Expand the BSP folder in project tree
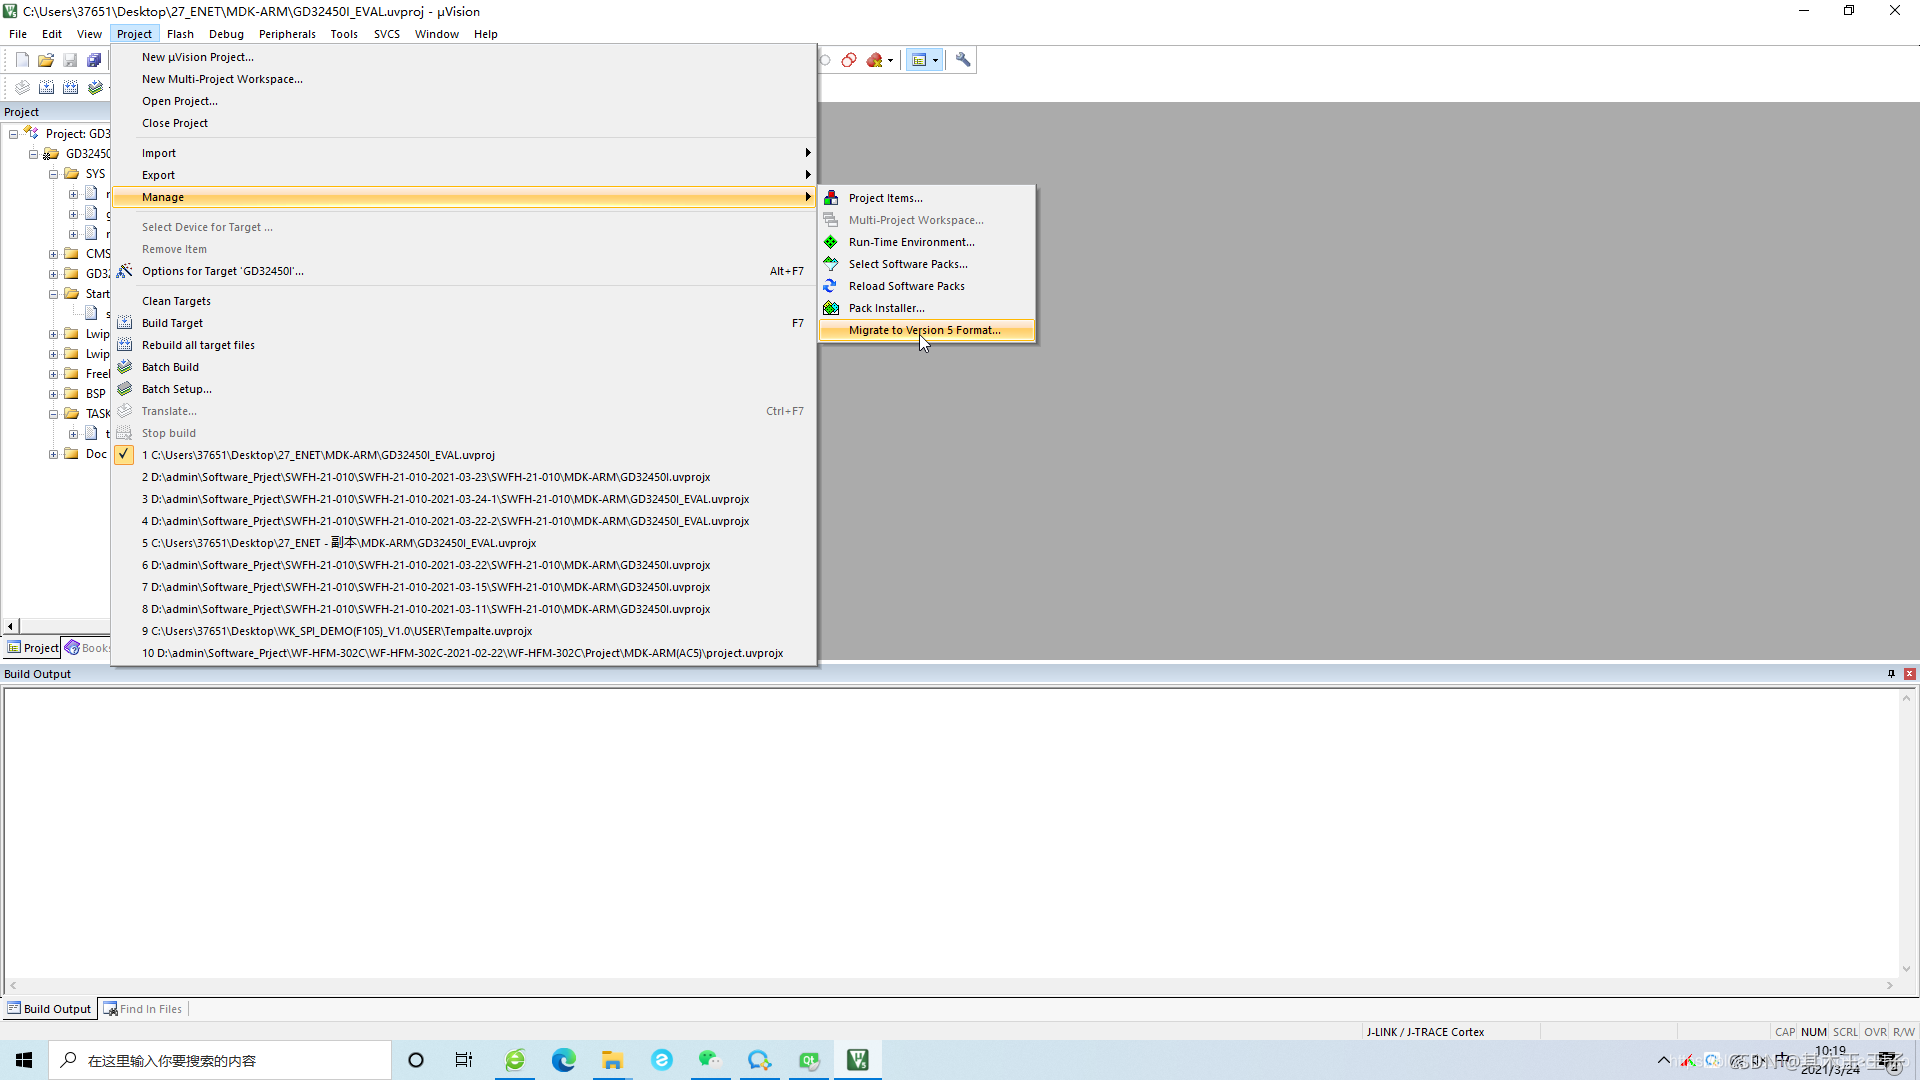The width and height of the screenshot is (1920, 1080). [x=54, y=394]
